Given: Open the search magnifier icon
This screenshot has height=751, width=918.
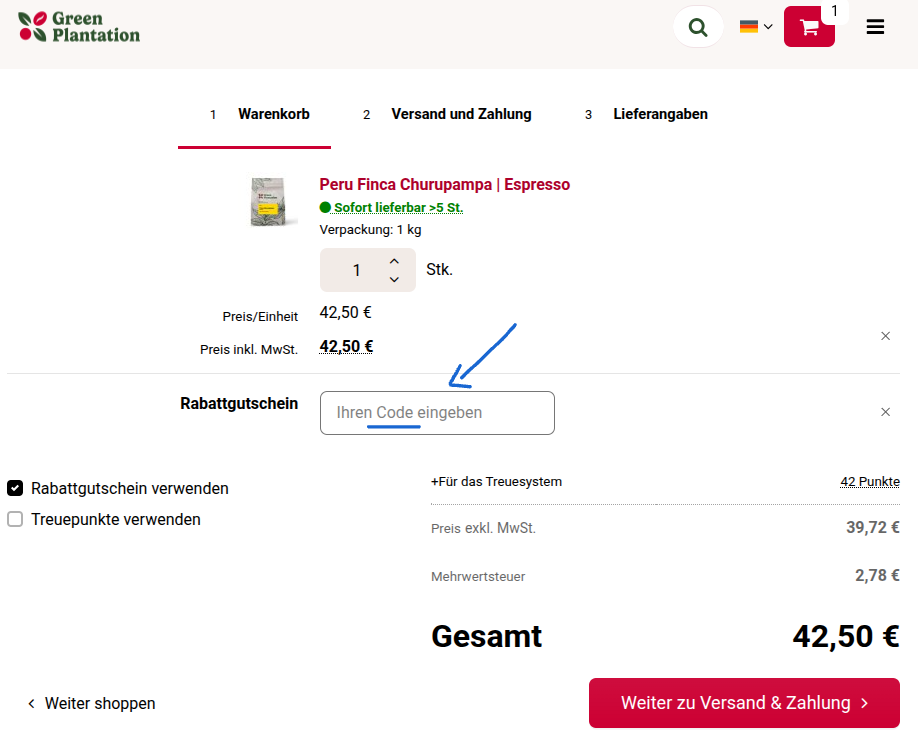Looking at the screenshot, I should pyautogui.click(x=698, y=27).
